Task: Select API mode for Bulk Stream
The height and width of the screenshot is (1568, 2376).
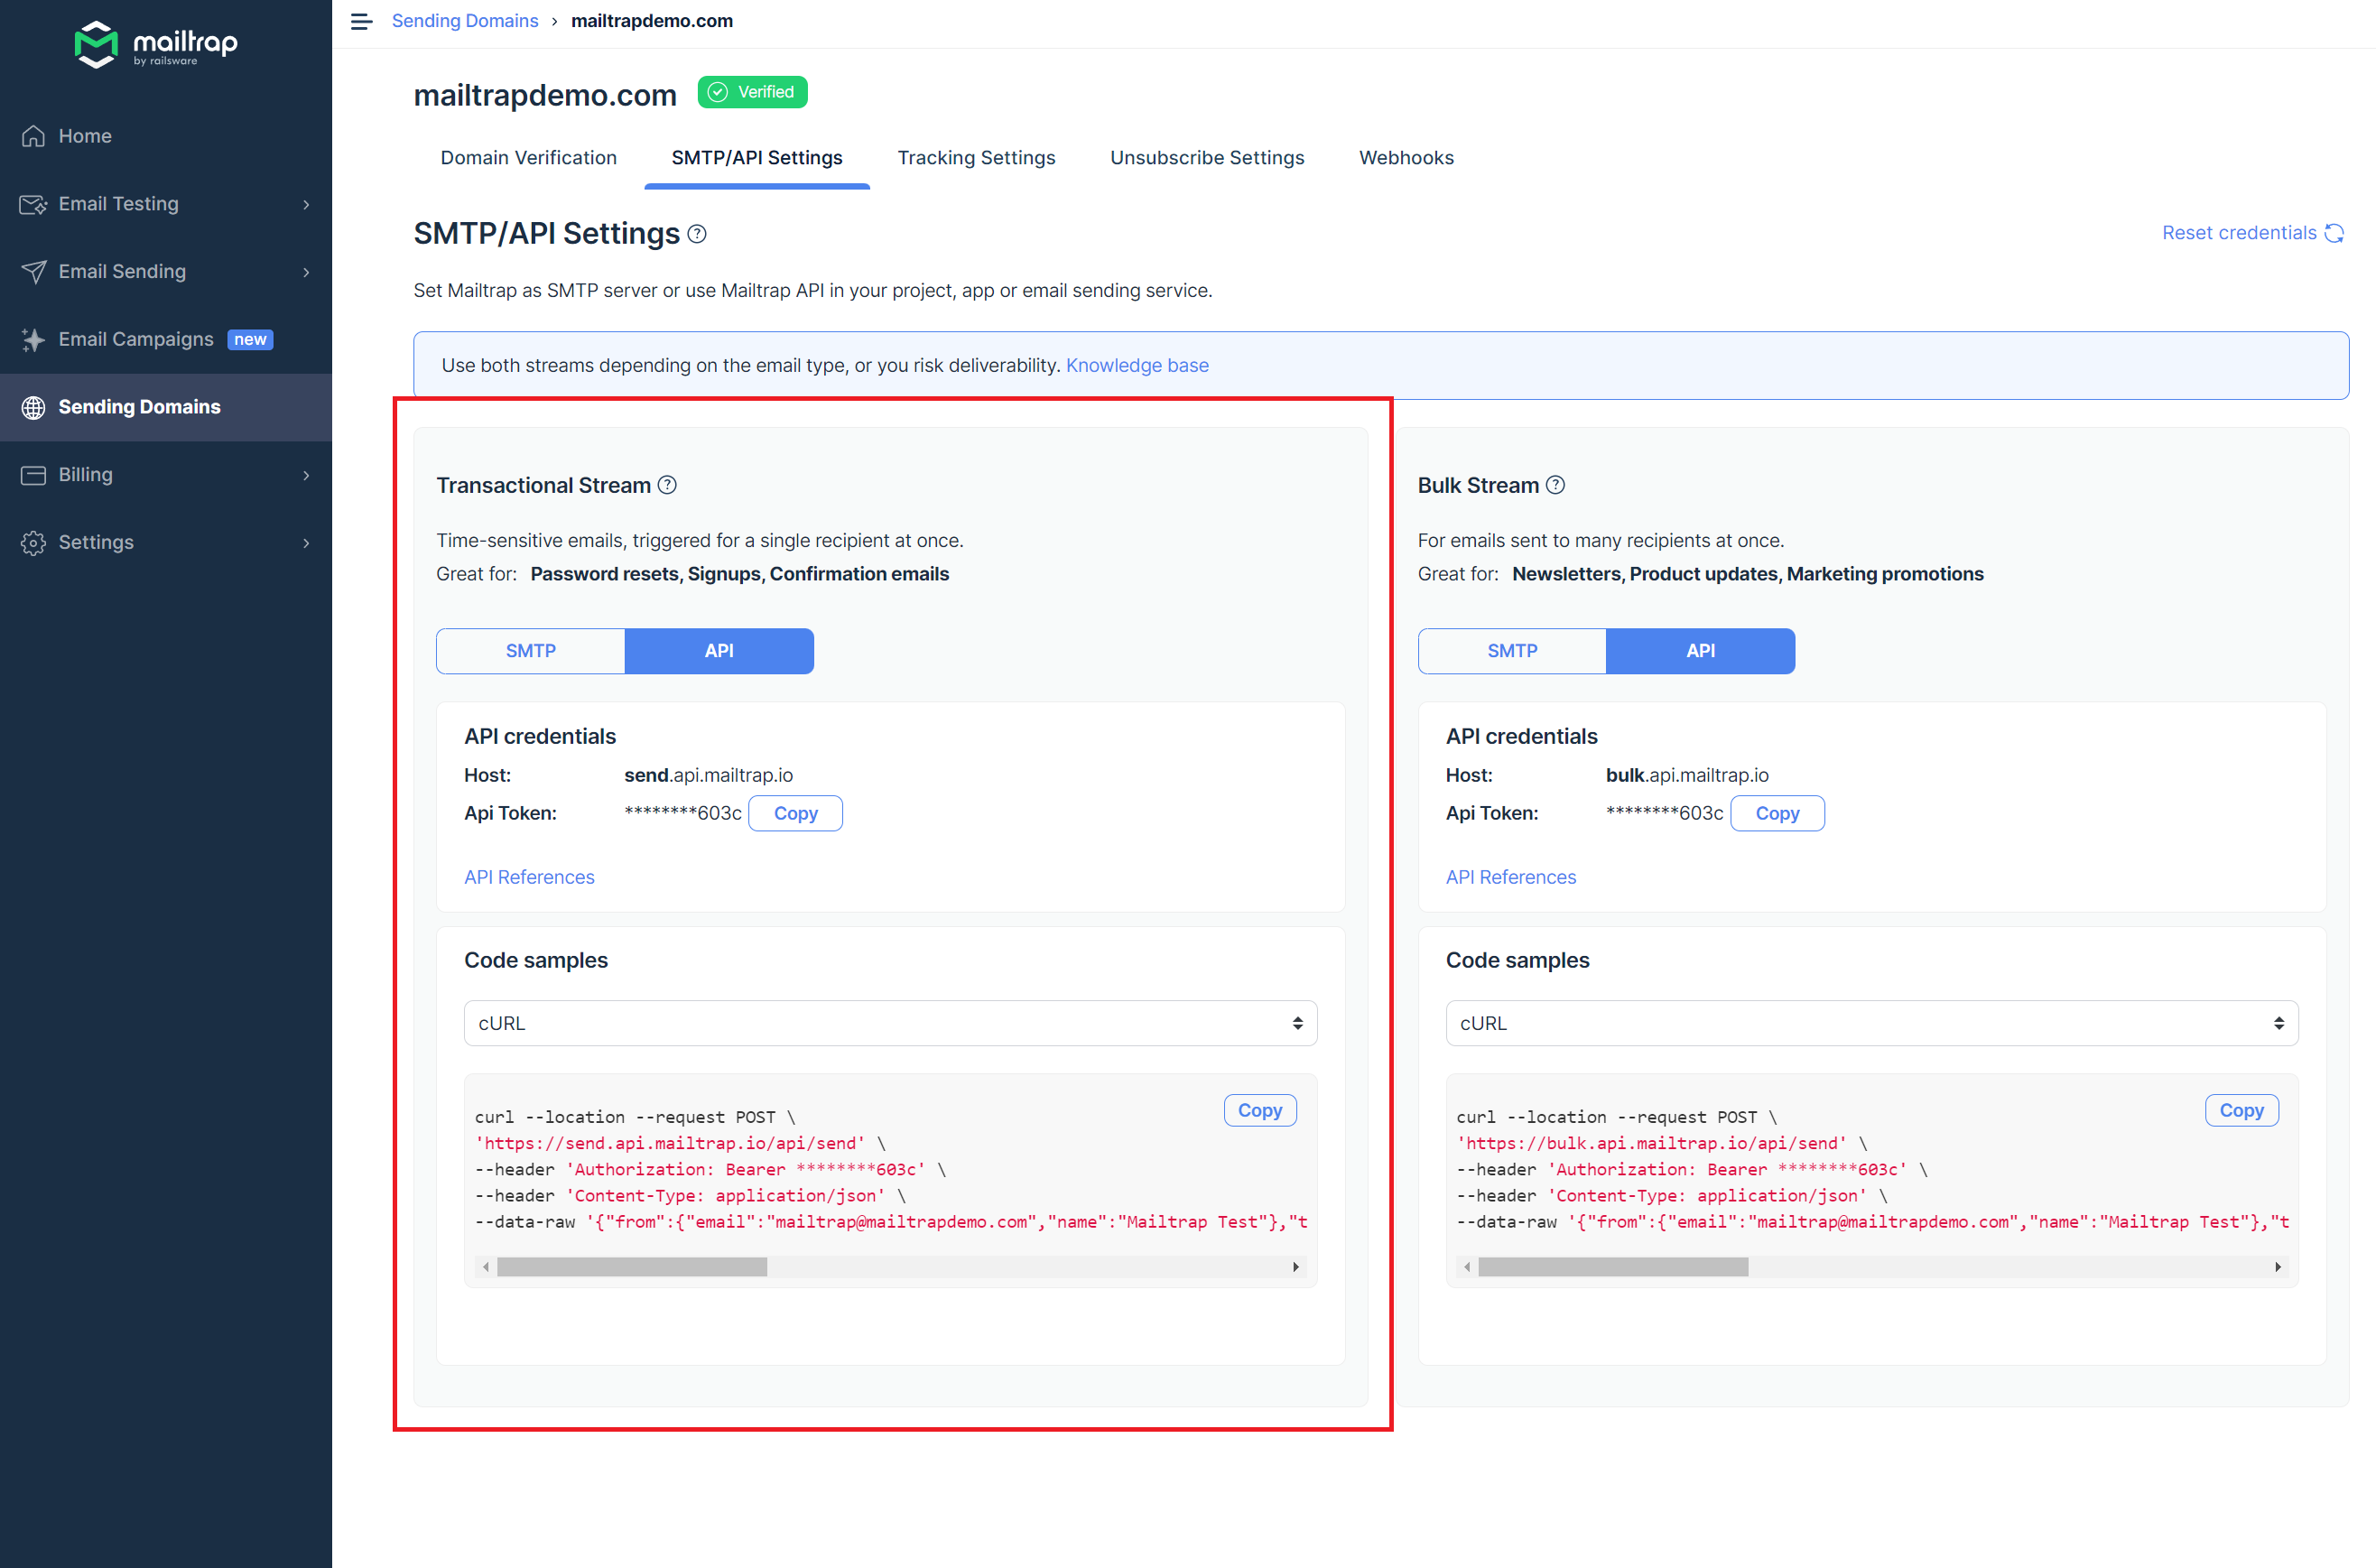Action: coord(1700,650)
